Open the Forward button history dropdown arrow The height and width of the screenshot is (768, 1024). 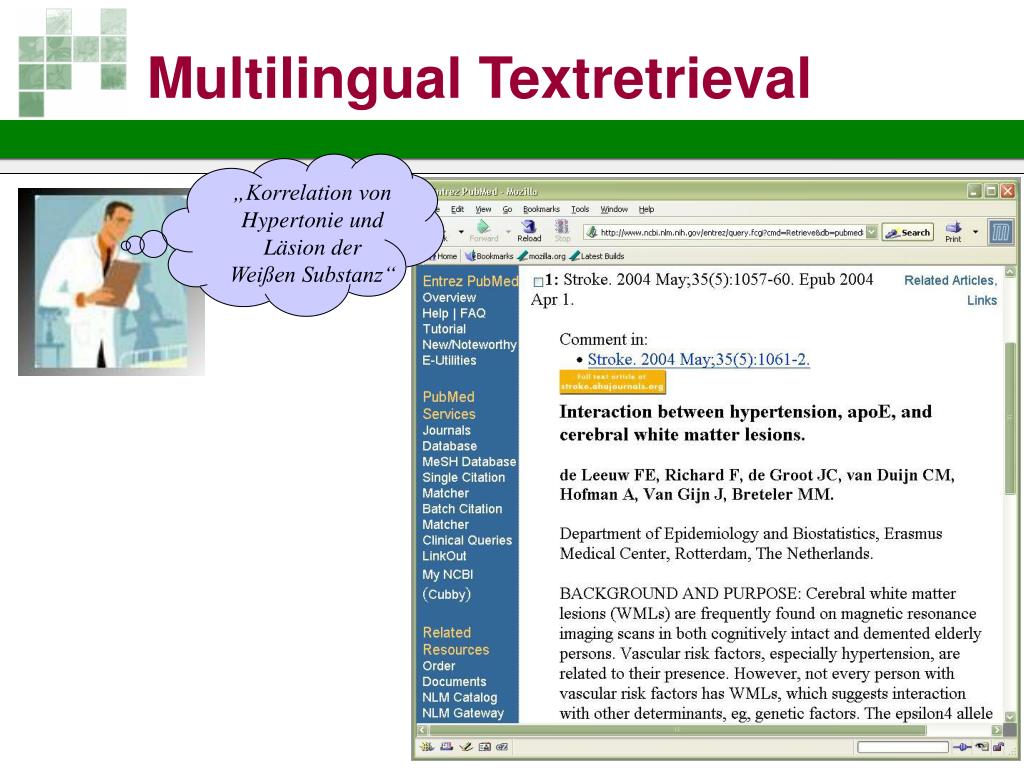pos(507,231)
